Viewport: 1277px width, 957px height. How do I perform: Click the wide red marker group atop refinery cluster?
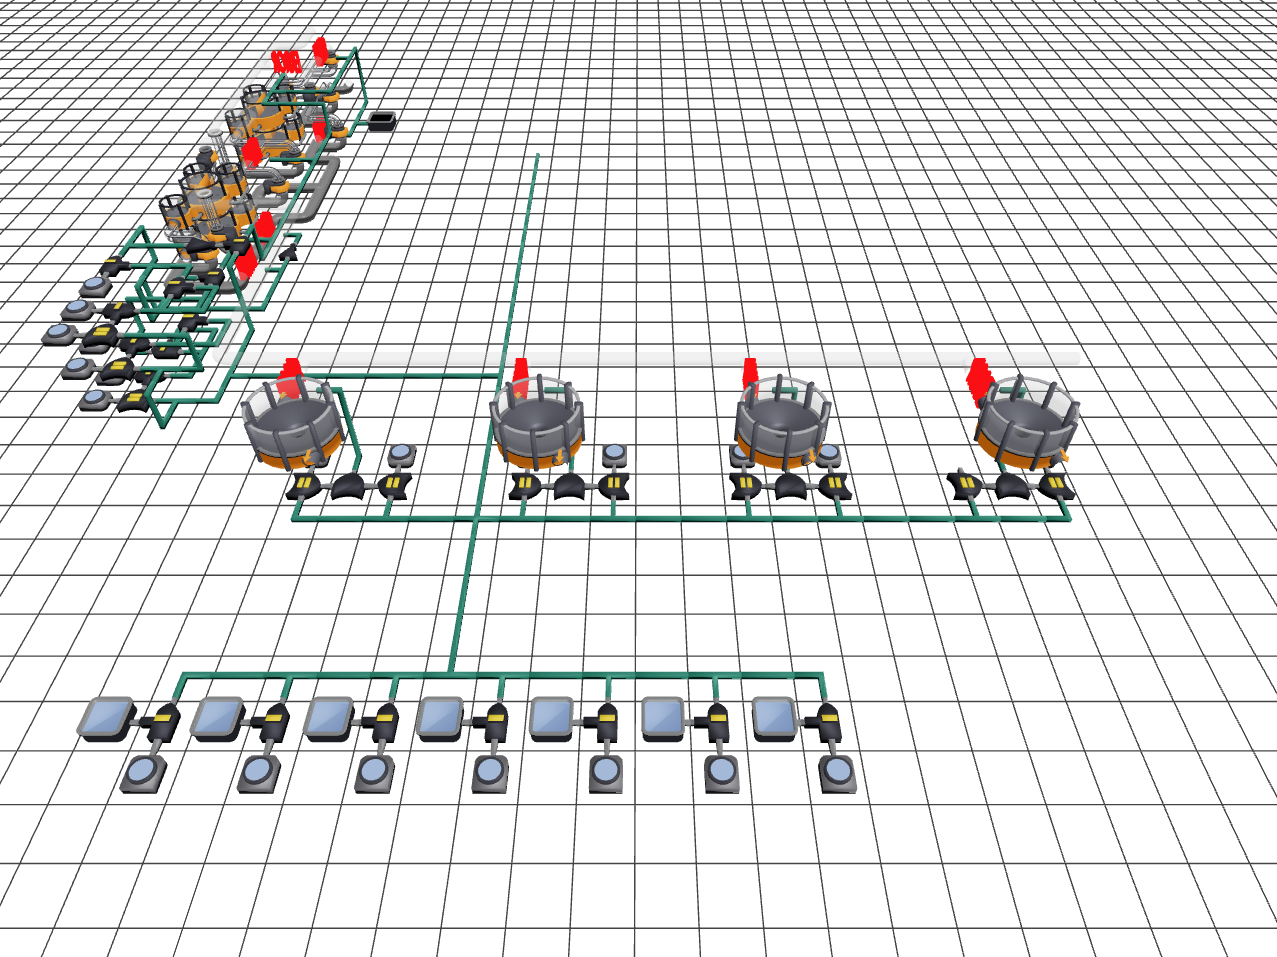click(287, 62)
